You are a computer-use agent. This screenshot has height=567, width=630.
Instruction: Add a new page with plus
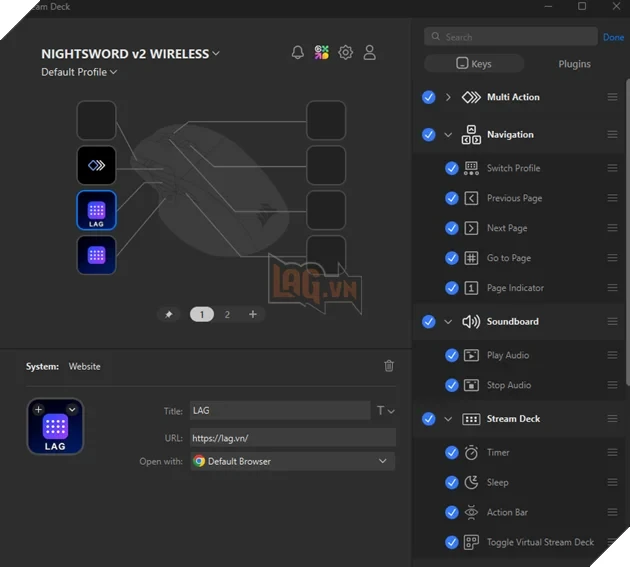(253, 314)
